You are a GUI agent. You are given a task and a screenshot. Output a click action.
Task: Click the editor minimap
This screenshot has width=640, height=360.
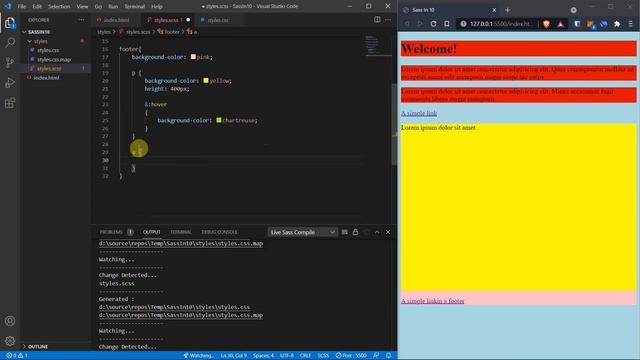coord(378,47)
